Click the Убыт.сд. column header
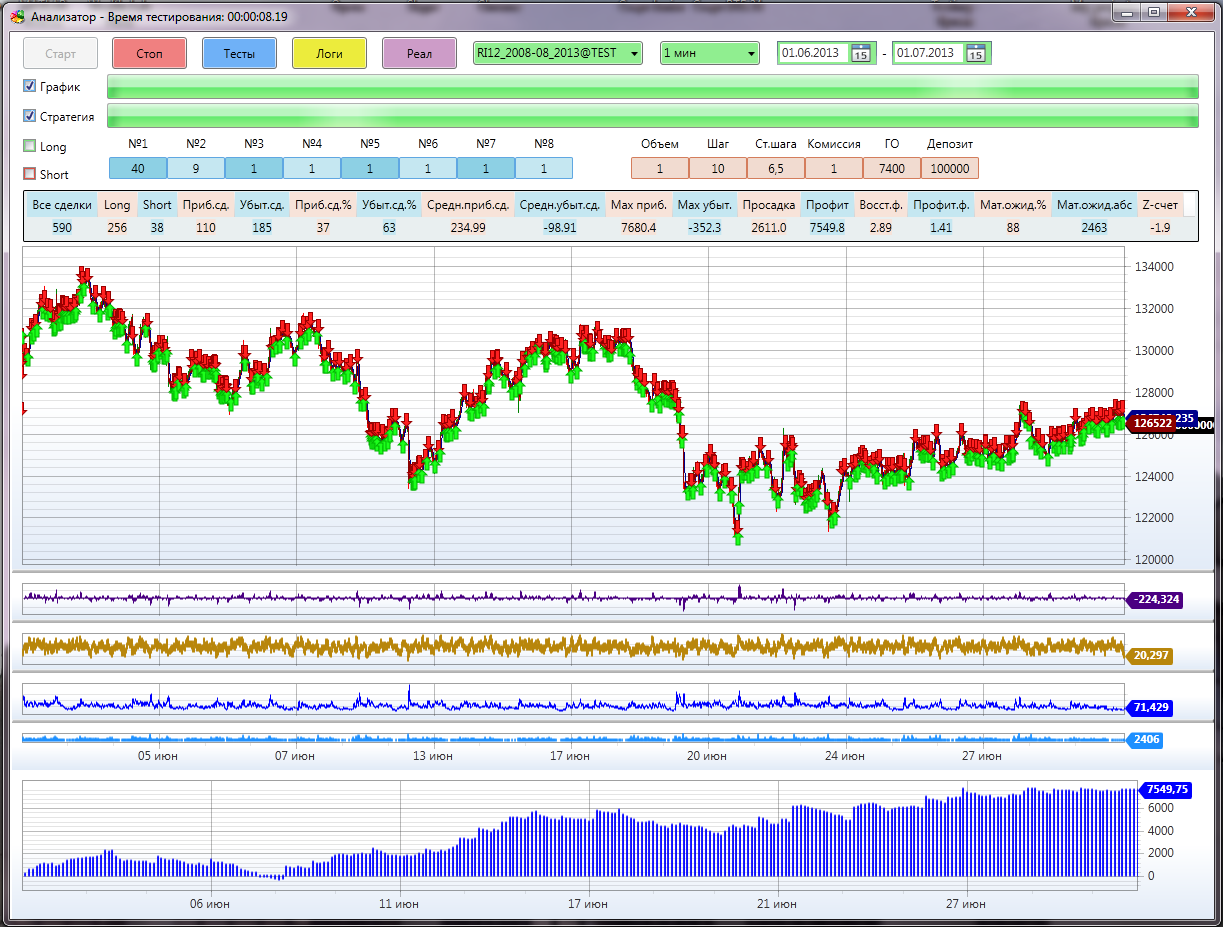Image resolution: width=1223 pixels, height=927 pixels. (x=263, y=205)
